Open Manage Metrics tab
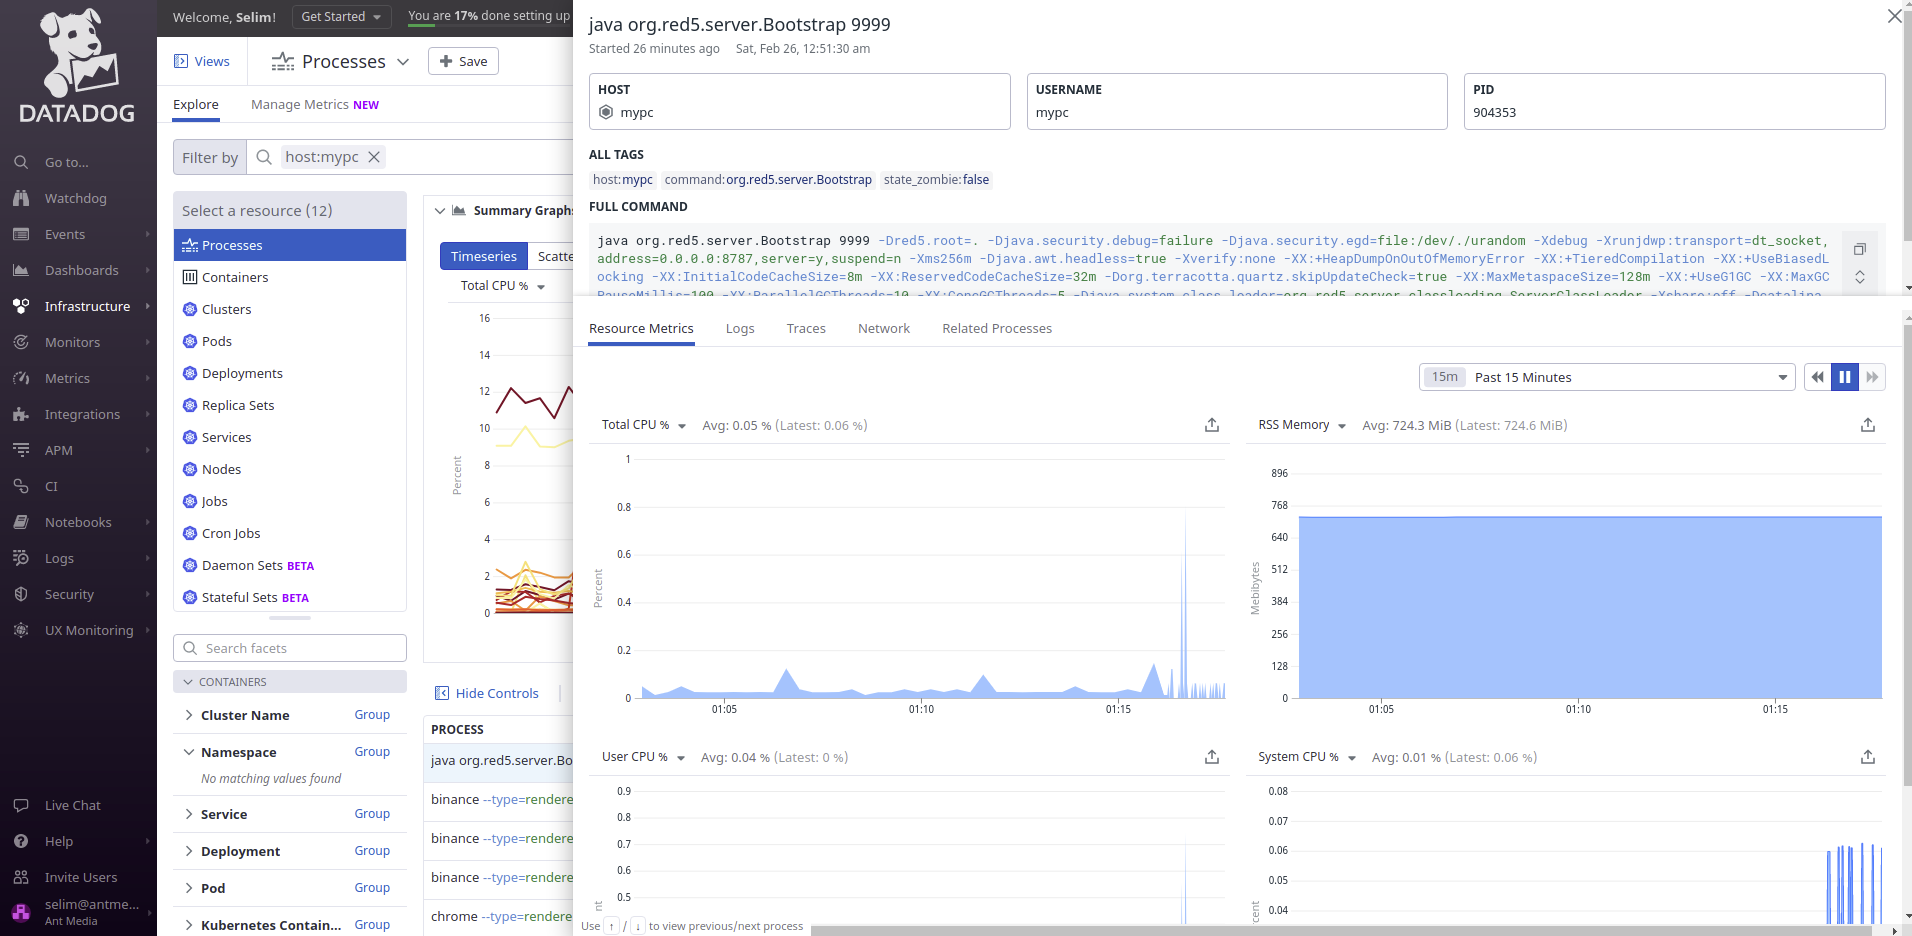 315,104
